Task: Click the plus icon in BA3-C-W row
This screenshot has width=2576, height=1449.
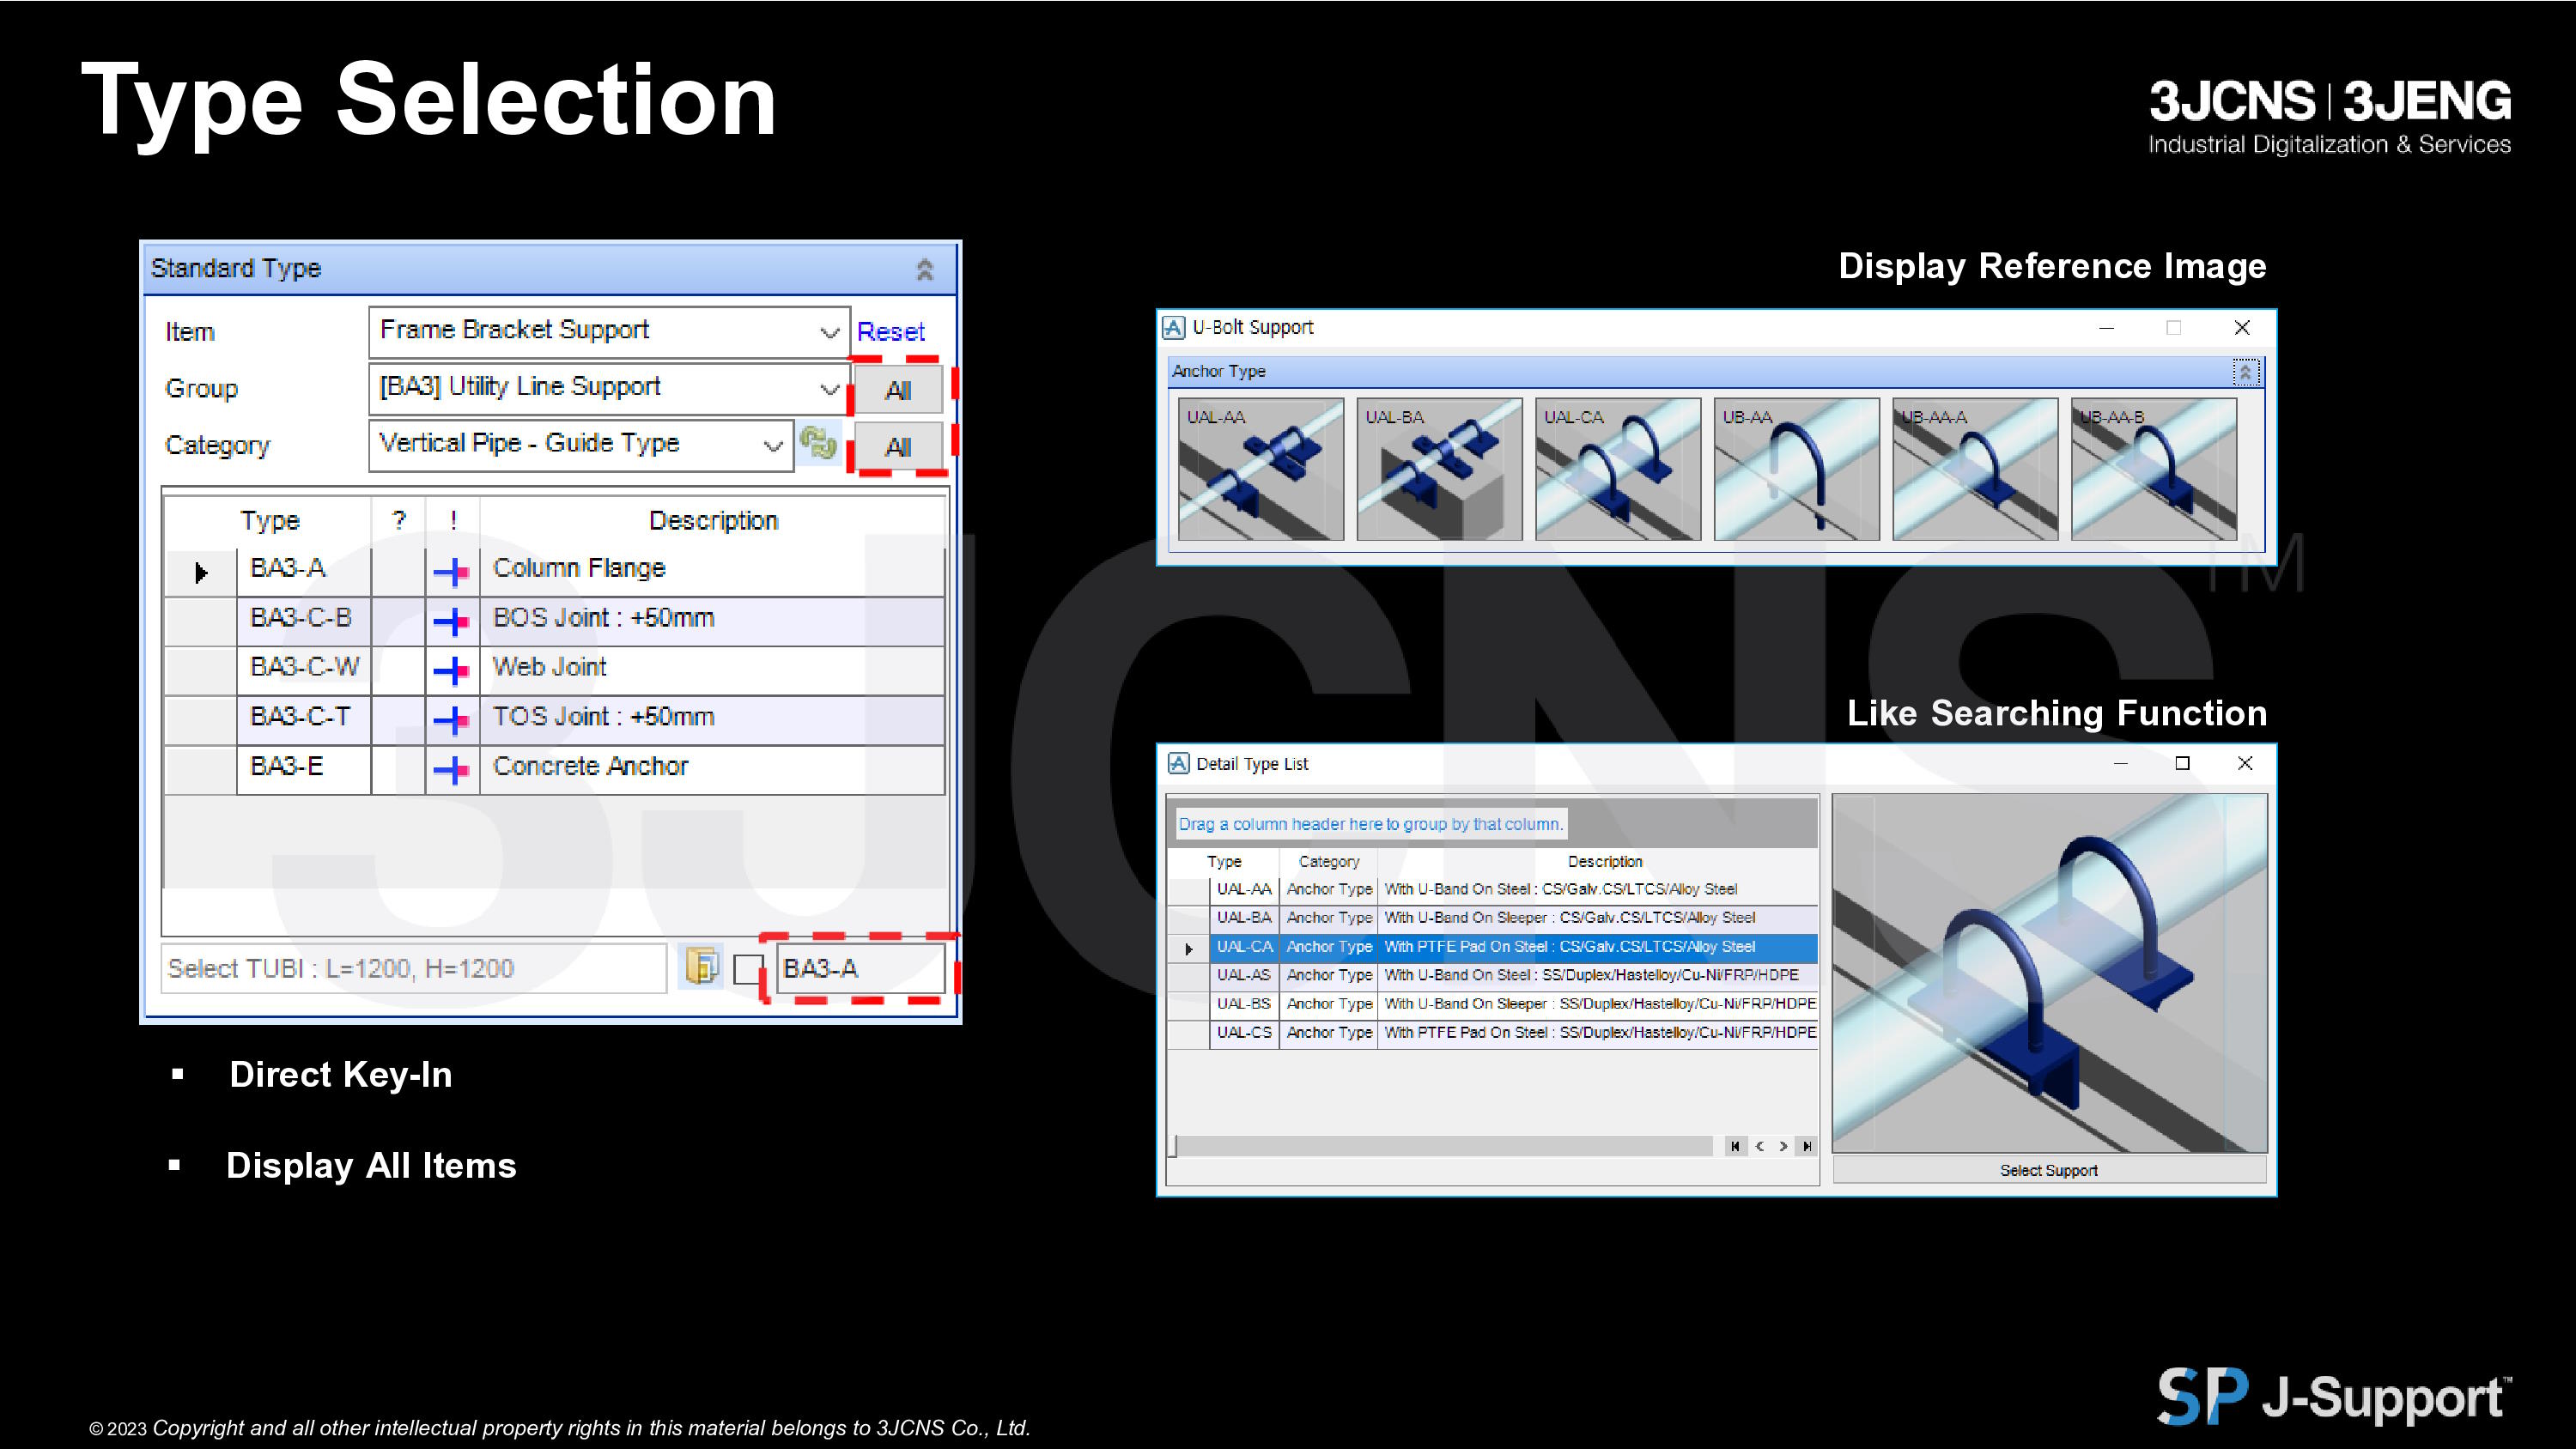Action: 452,670
